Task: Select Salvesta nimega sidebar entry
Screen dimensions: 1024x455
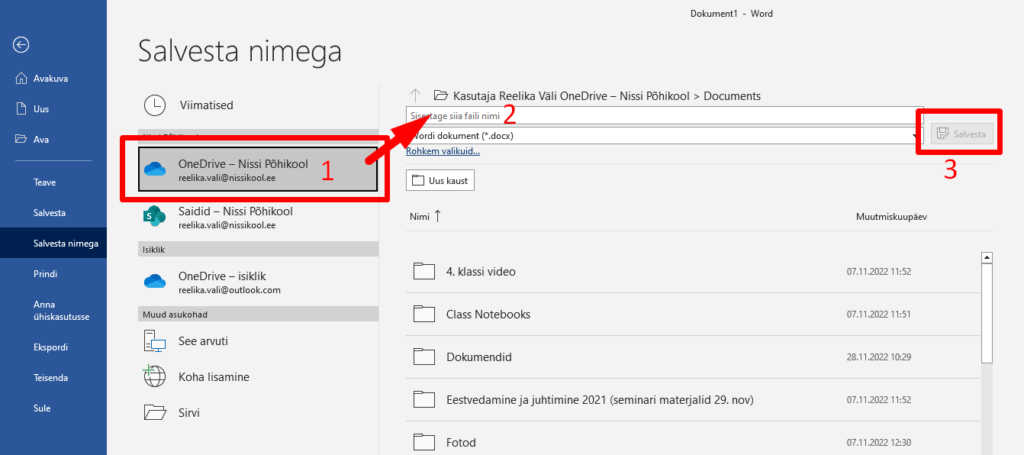Action: coord(53,243)
